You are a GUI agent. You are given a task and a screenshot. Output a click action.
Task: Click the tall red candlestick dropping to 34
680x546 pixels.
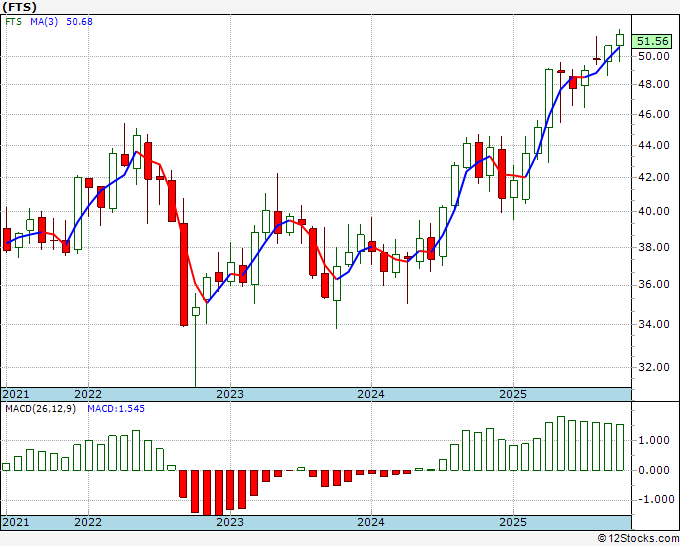[184, 274]
